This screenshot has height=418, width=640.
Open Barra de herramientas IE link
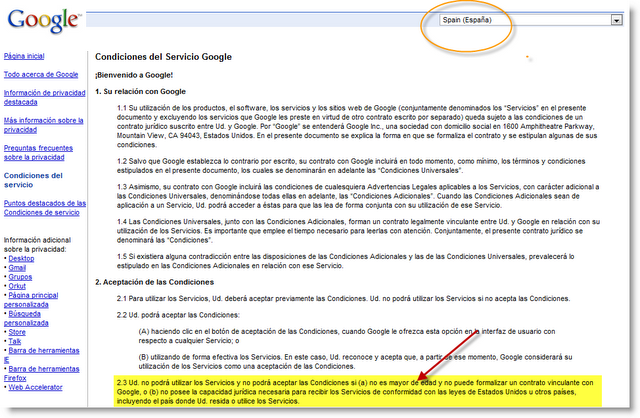pyautogui.click(x=42, y=355)
